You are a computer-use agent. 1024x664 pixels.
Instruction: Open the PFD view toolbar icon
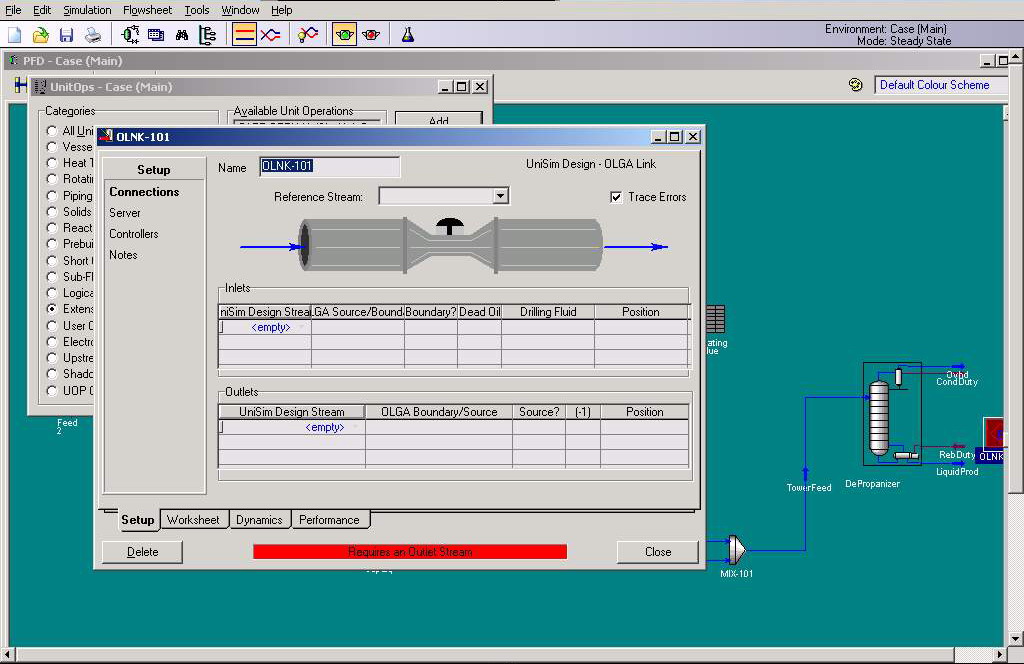coord(131,35)
